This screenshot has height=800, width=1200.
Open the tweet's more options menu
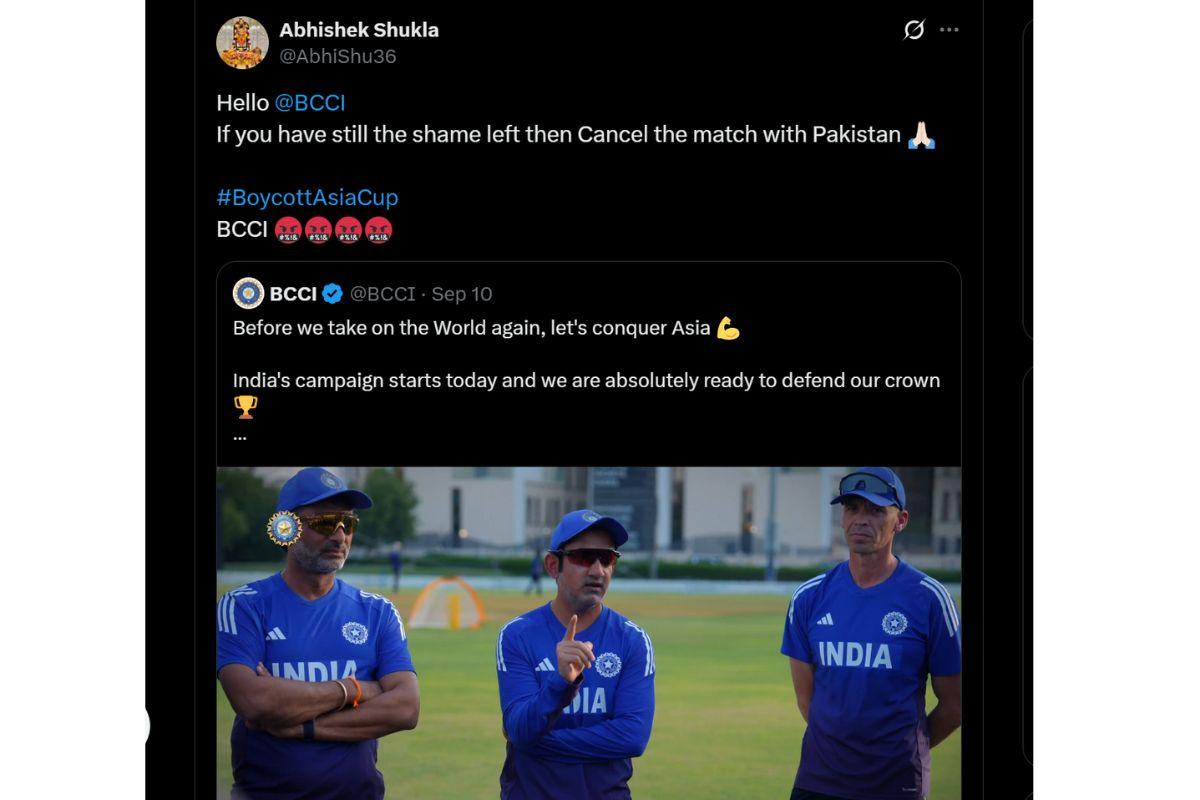click(948, 30)
